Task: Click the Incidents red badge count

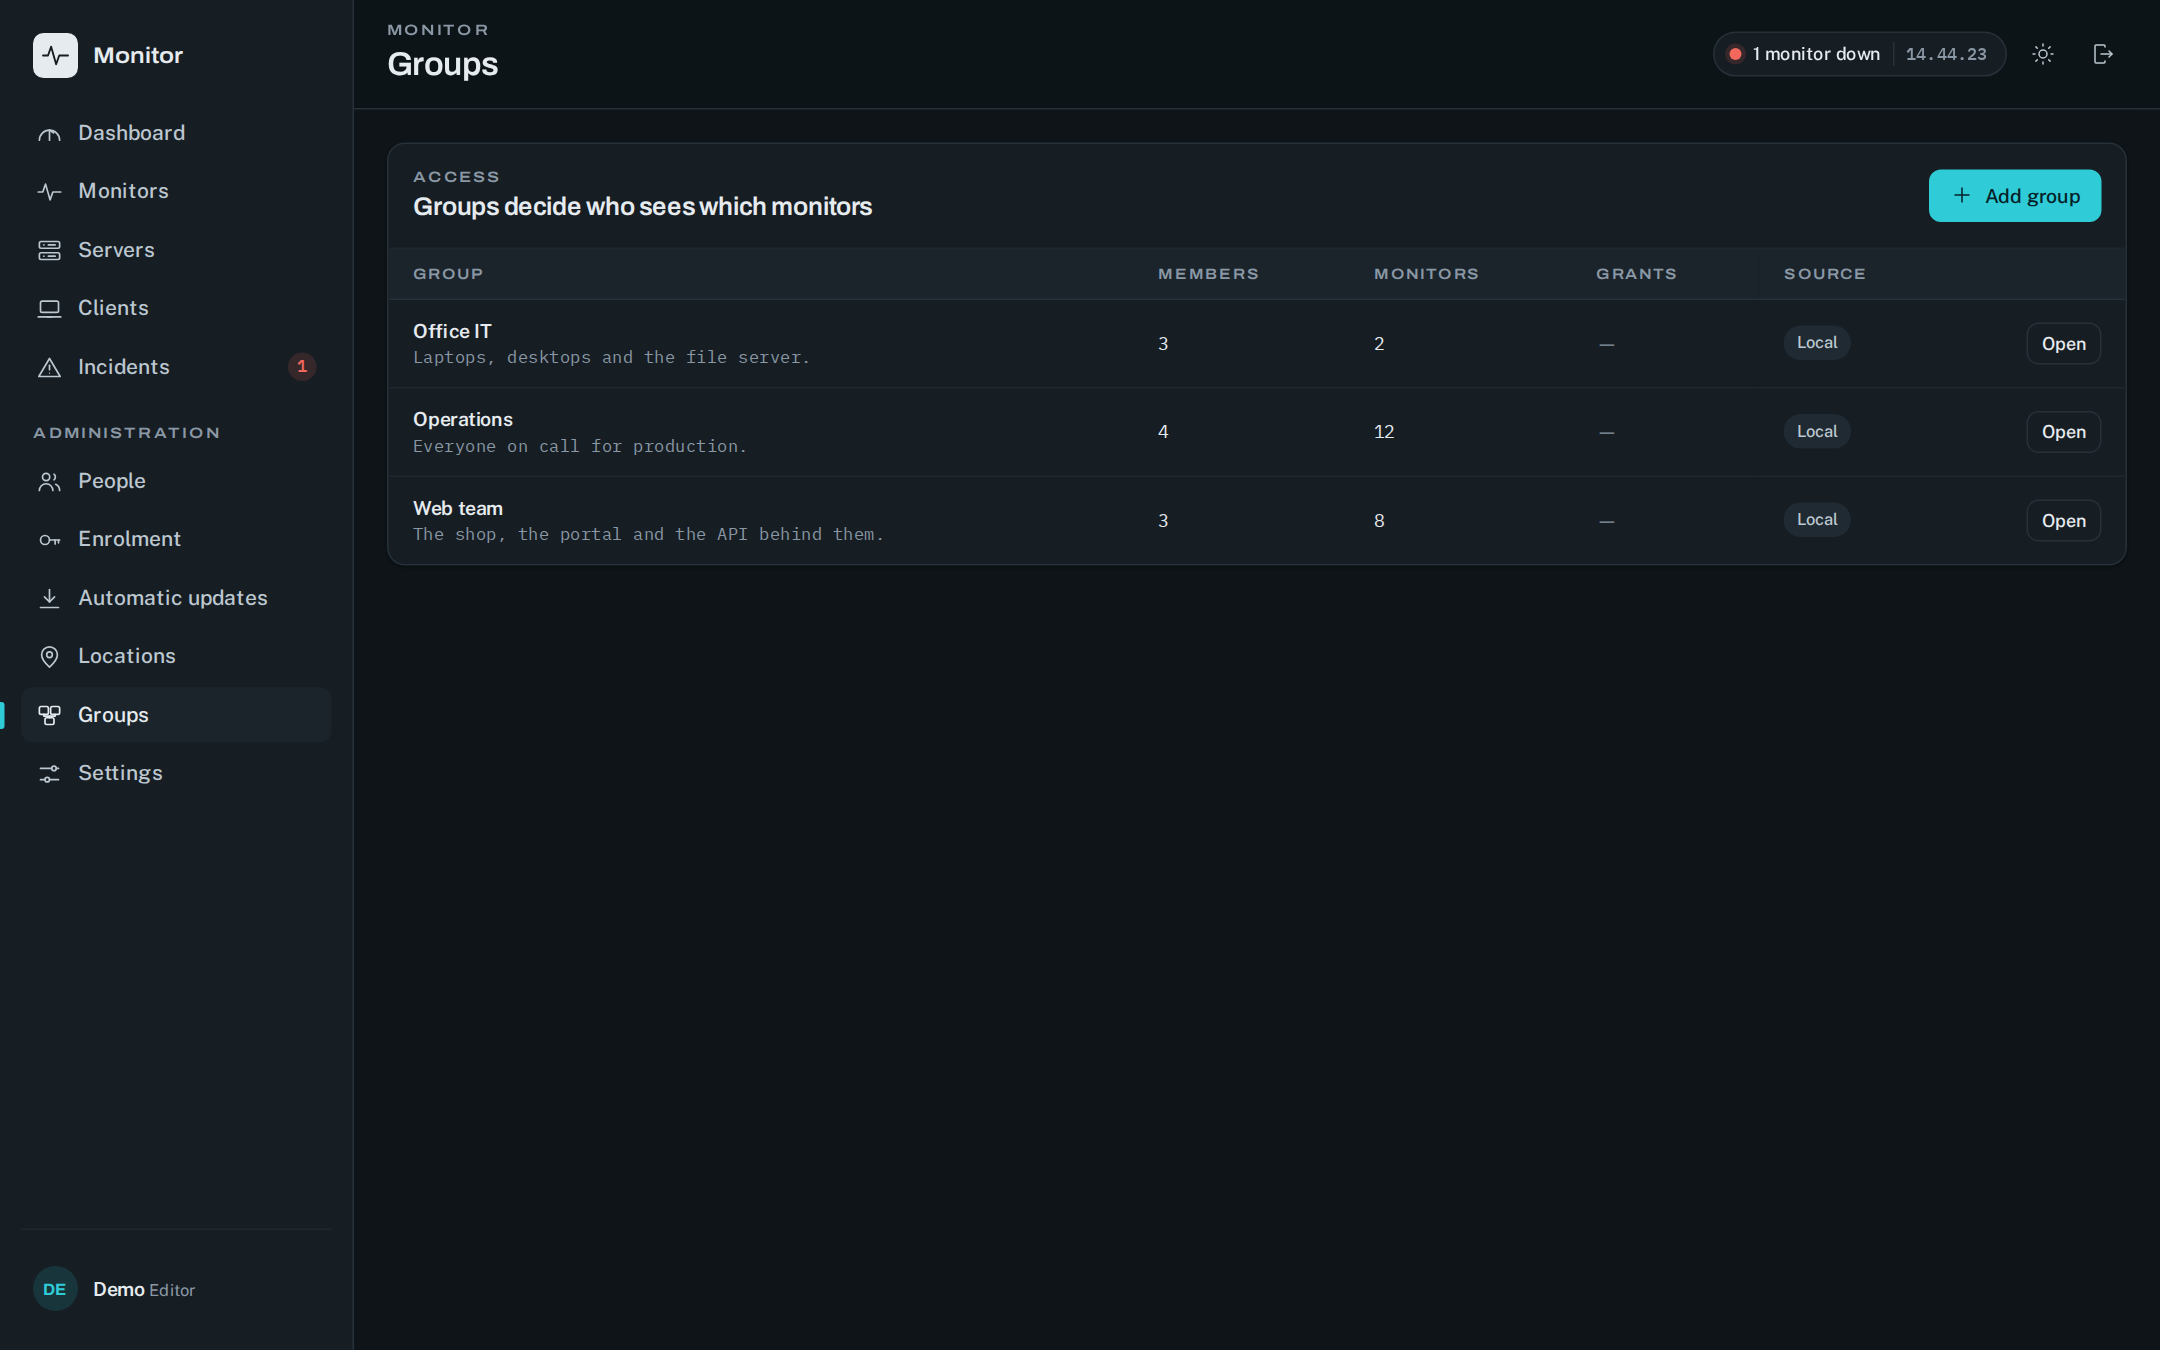Action: tap(302, 367)
